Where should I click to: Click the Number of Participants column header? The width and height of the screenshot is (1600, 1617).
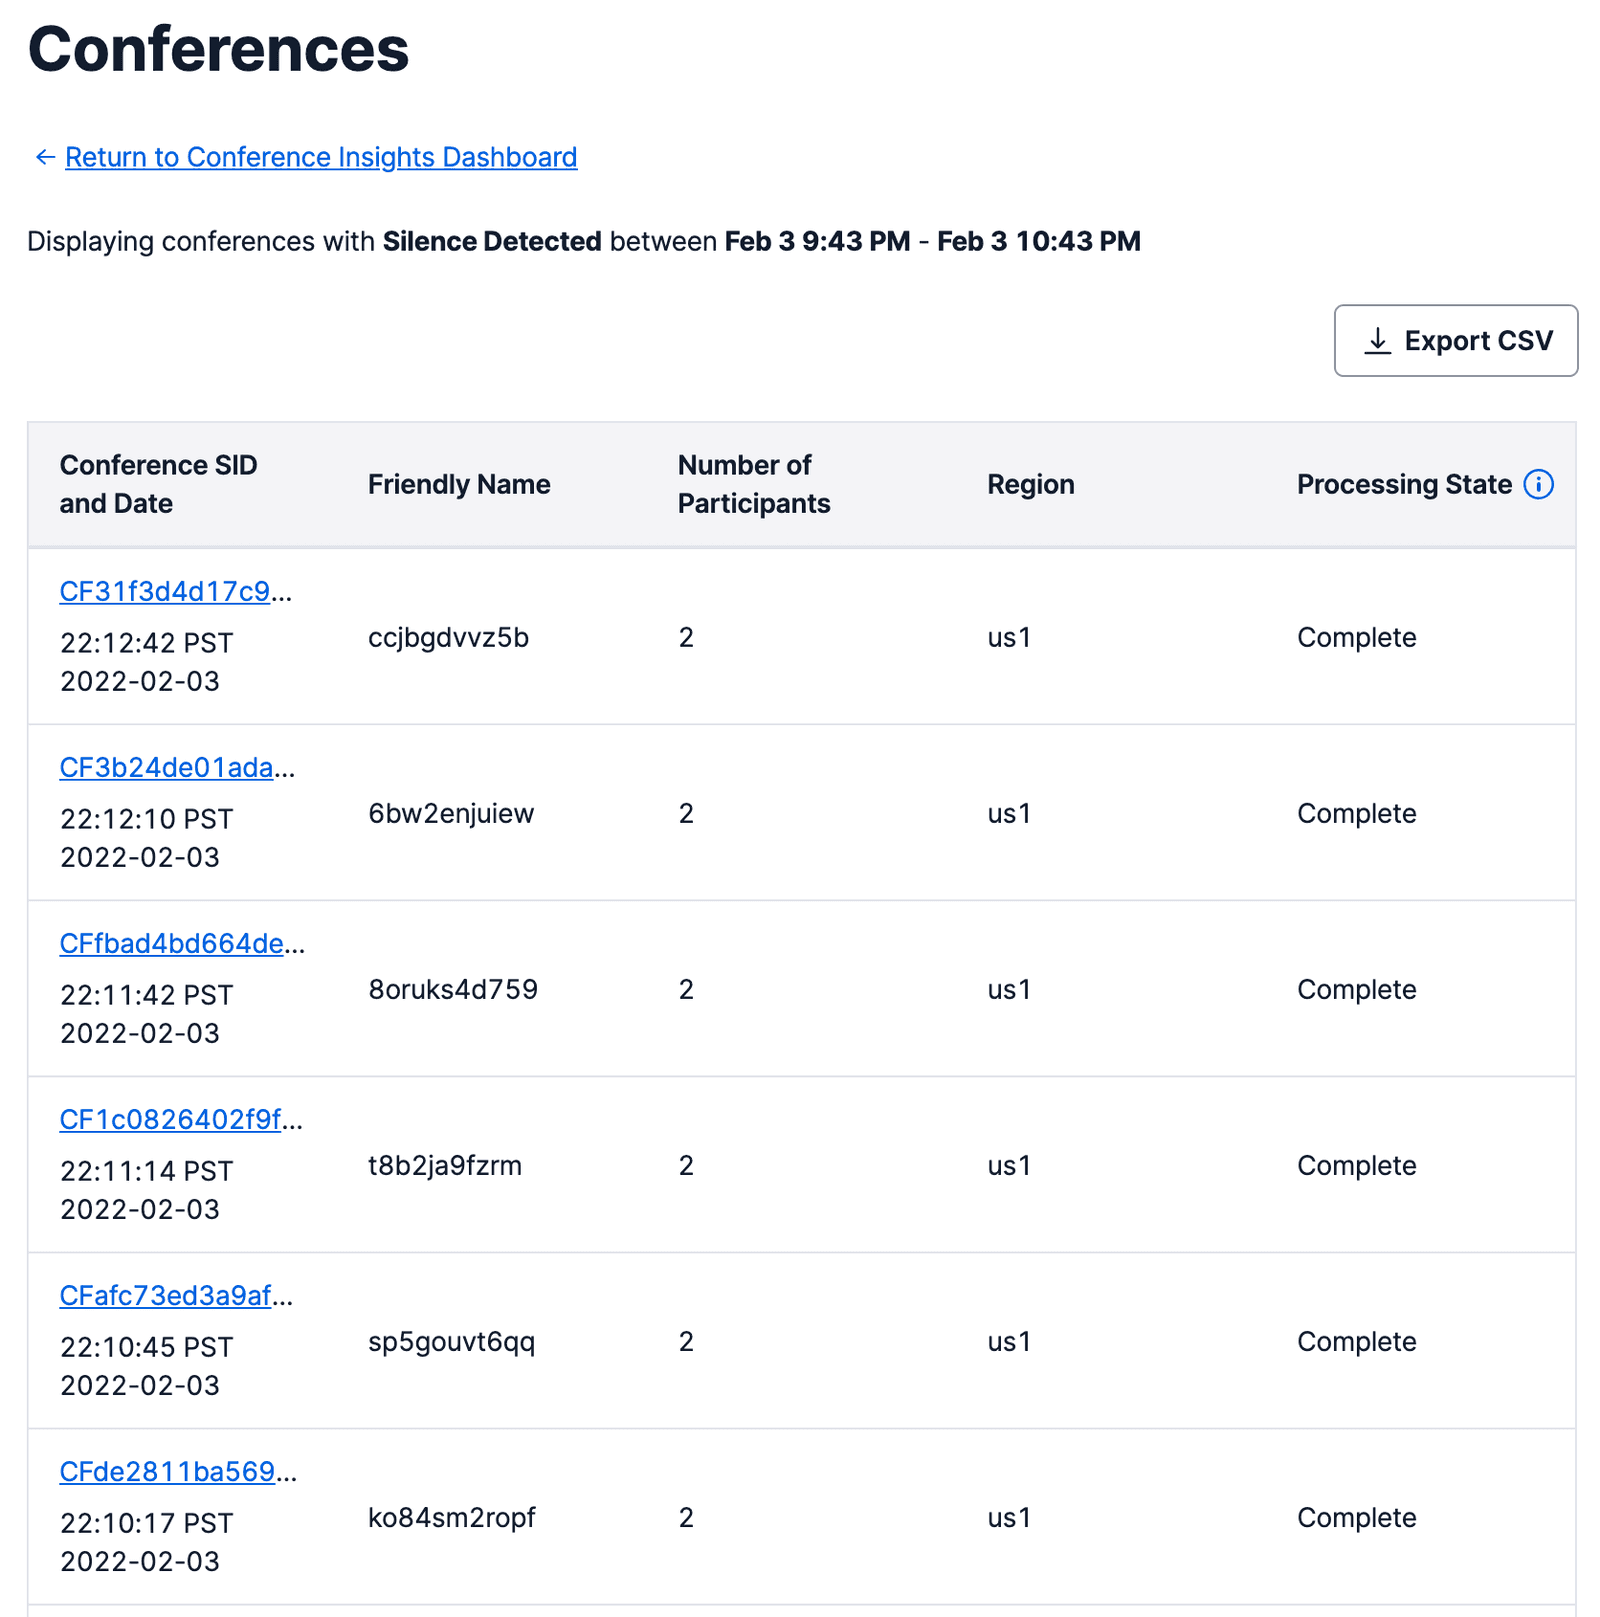[753, 484]
